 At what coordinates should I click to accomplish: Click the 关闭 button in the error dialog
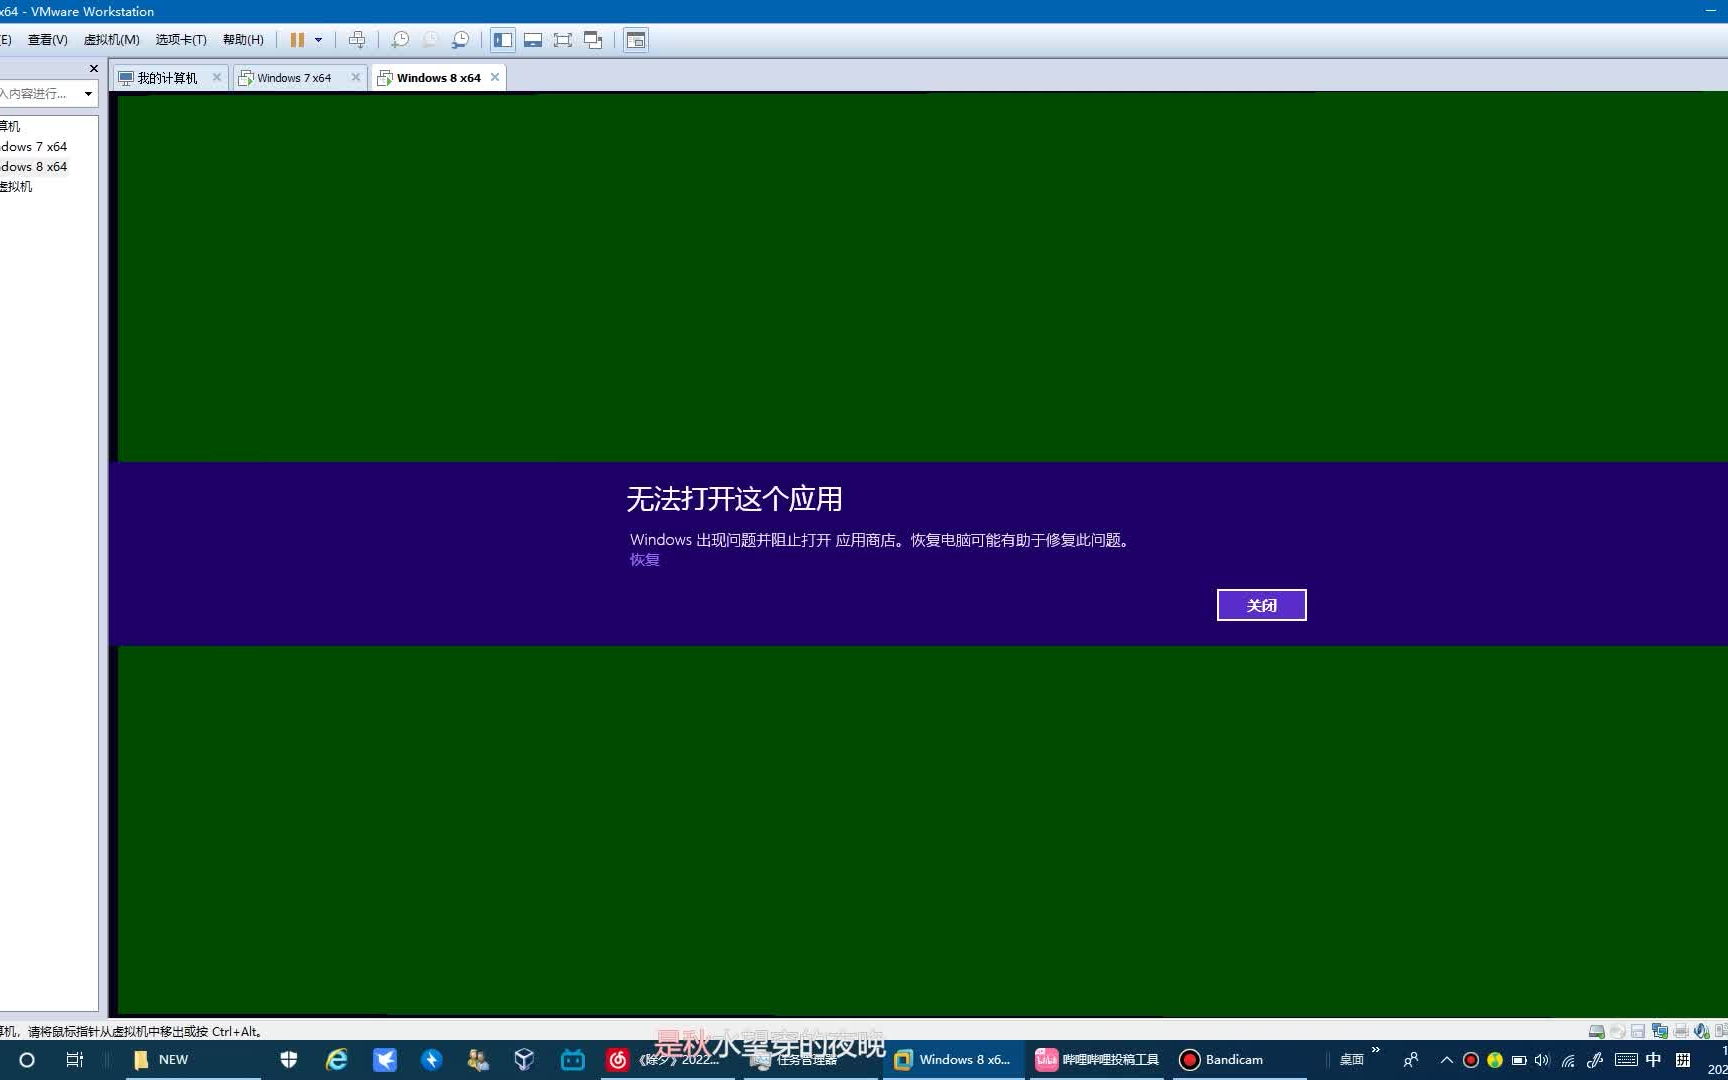1261,605
